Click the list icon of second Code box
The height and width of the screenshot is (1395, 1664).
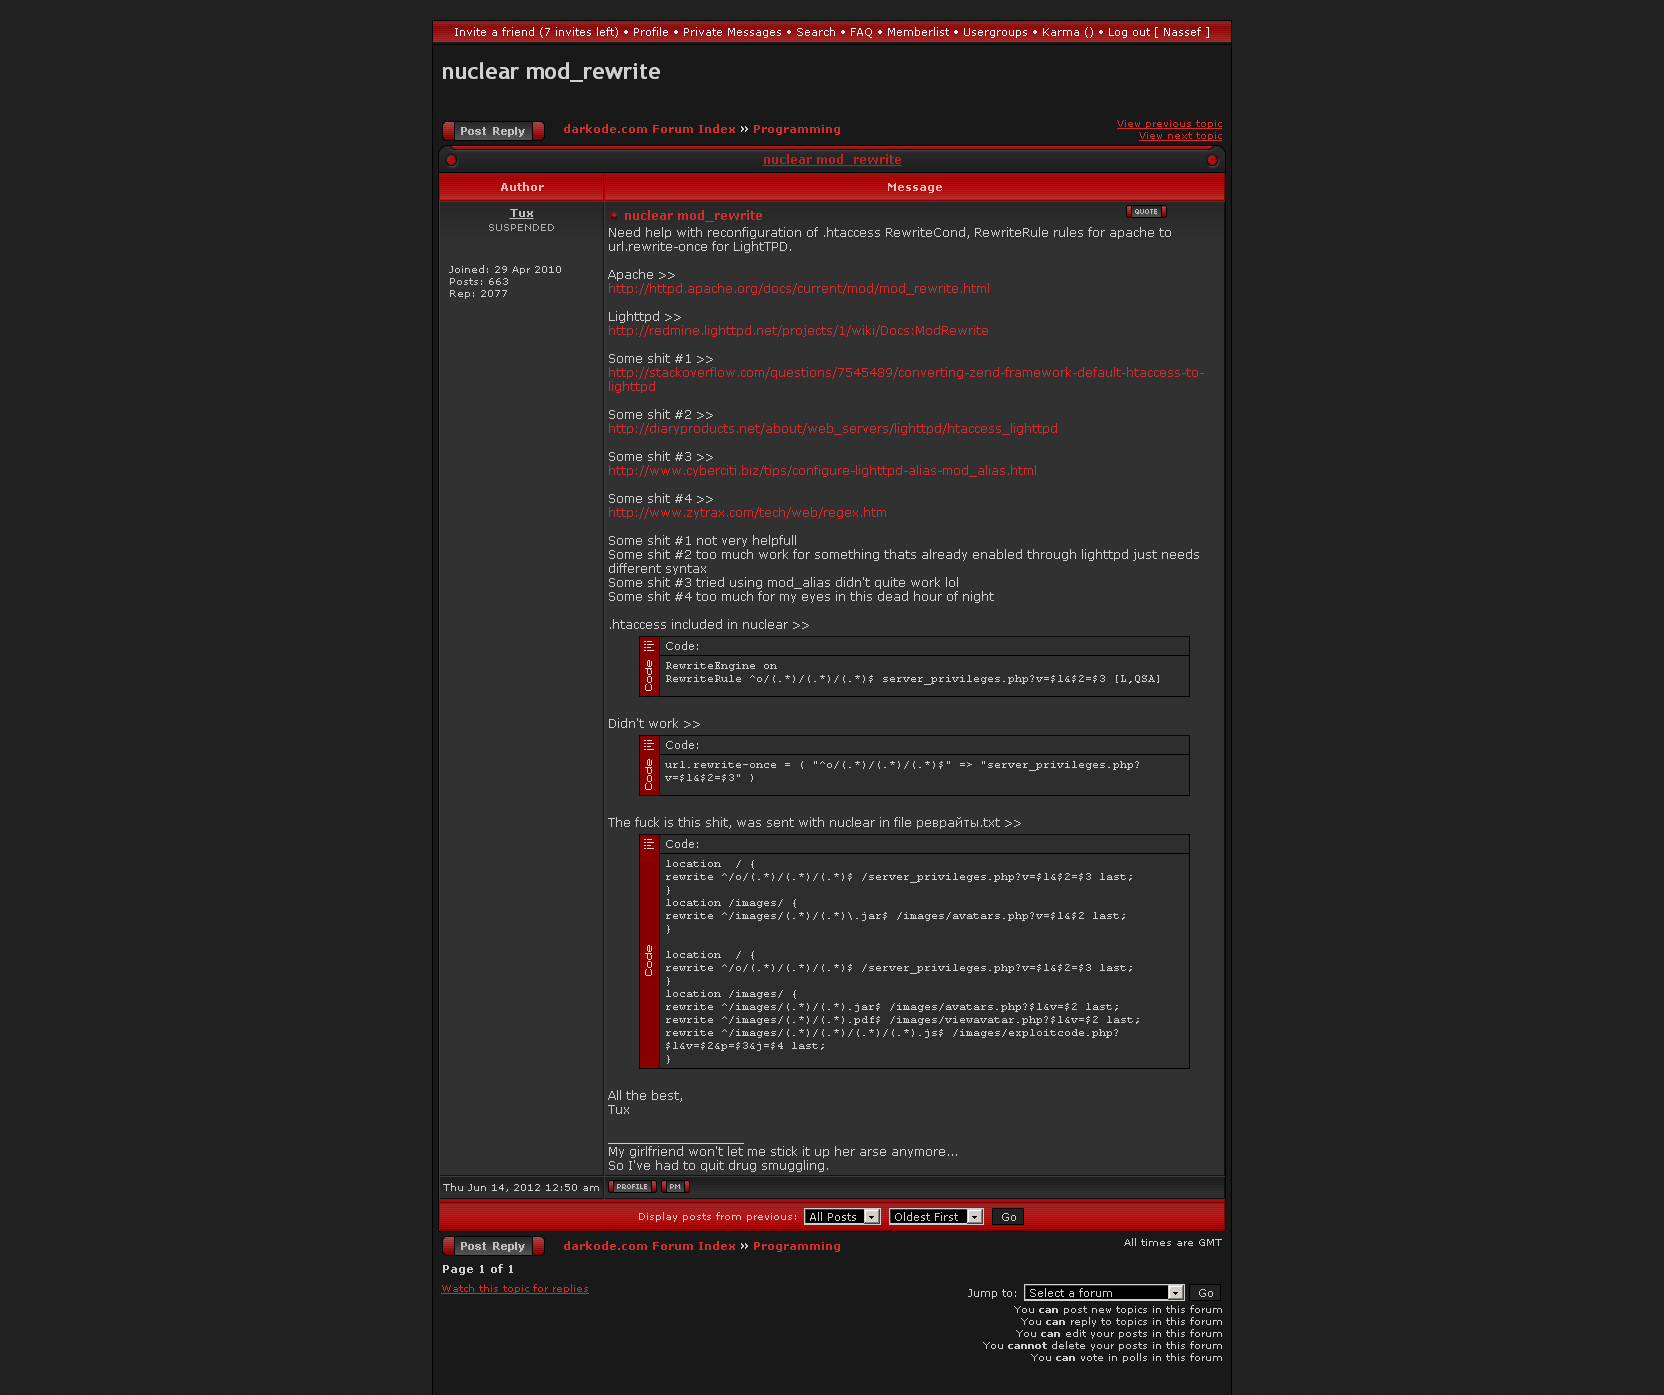[x=649, y=745]
